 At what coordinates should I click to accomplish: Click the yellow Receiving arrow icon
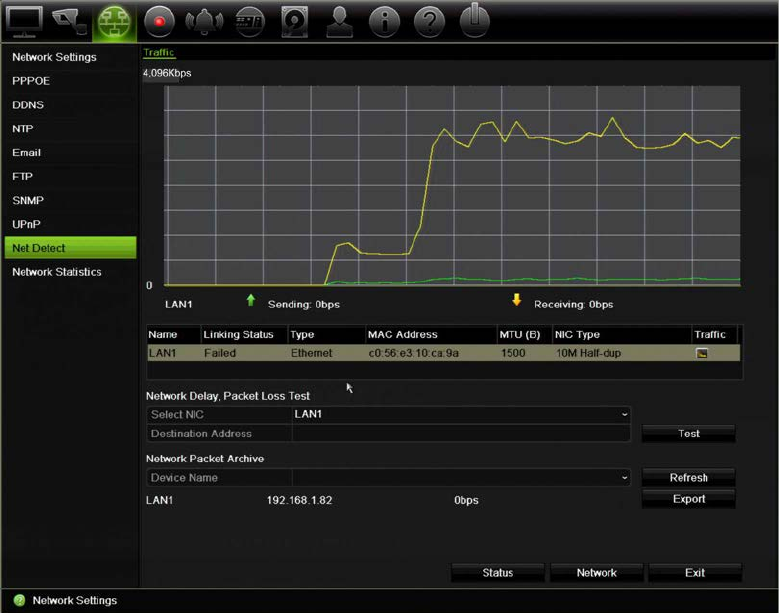tap(517, 300)
